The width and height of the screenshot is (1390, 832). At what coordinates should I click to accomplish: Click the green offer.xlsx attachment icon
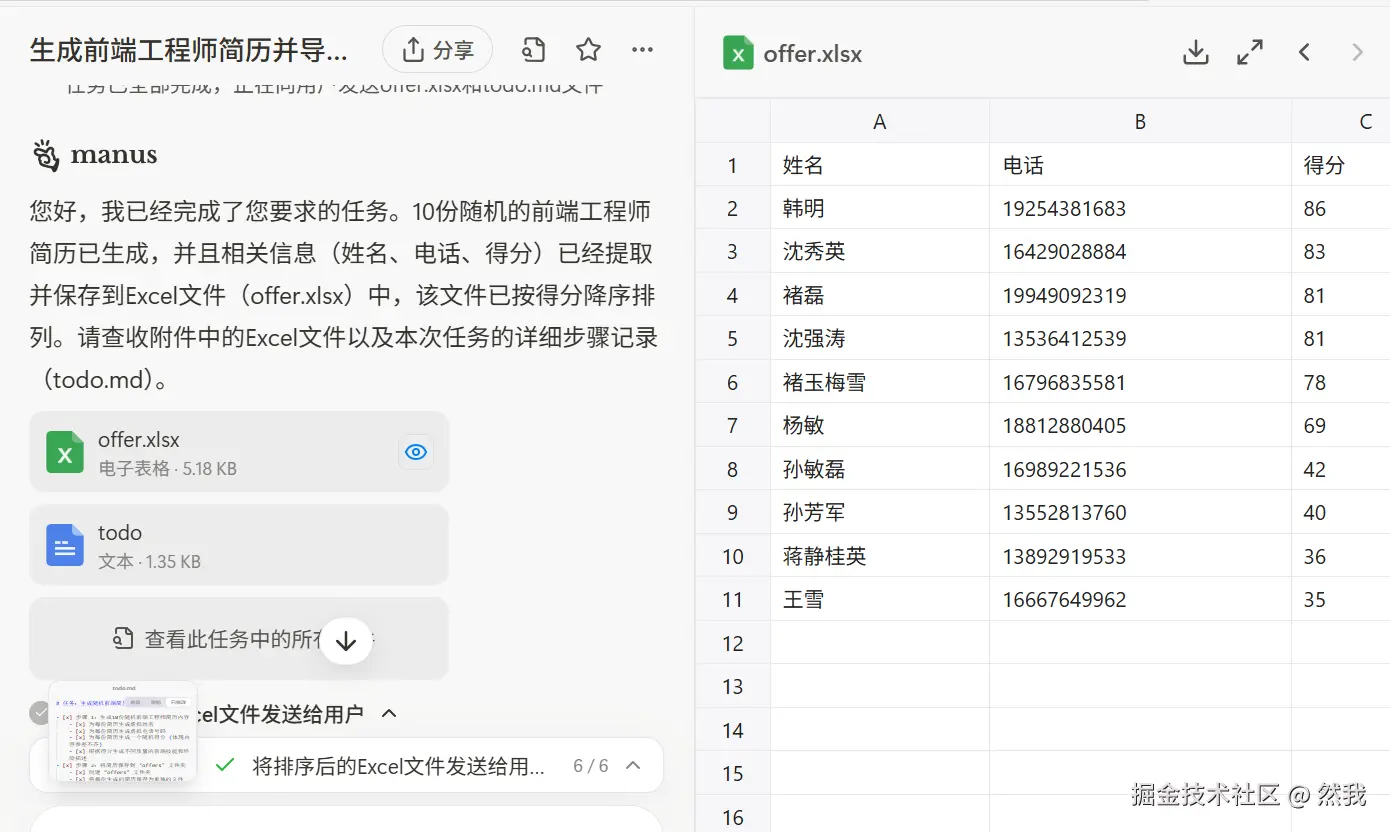[x=65, y=452]
